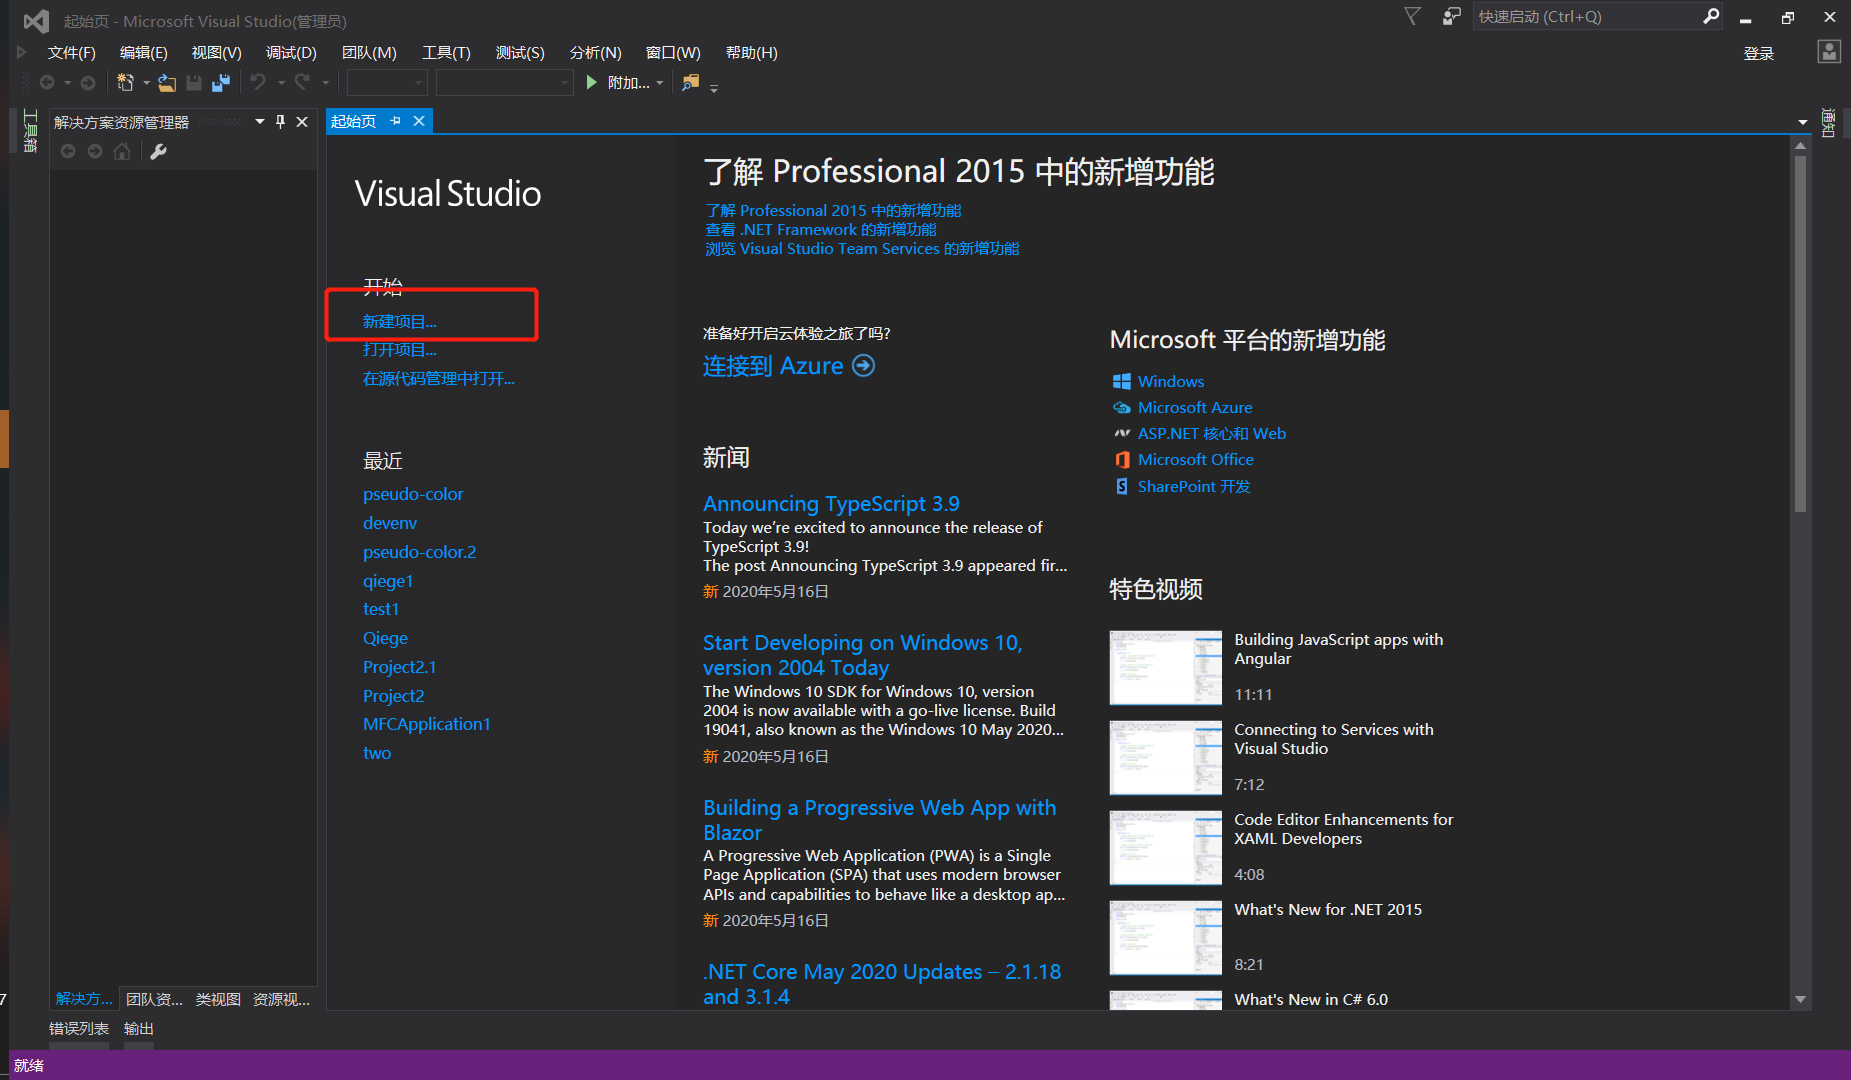Close the Solution Explorer panel
1851x1080 pixels.
(x=301, y=122)
